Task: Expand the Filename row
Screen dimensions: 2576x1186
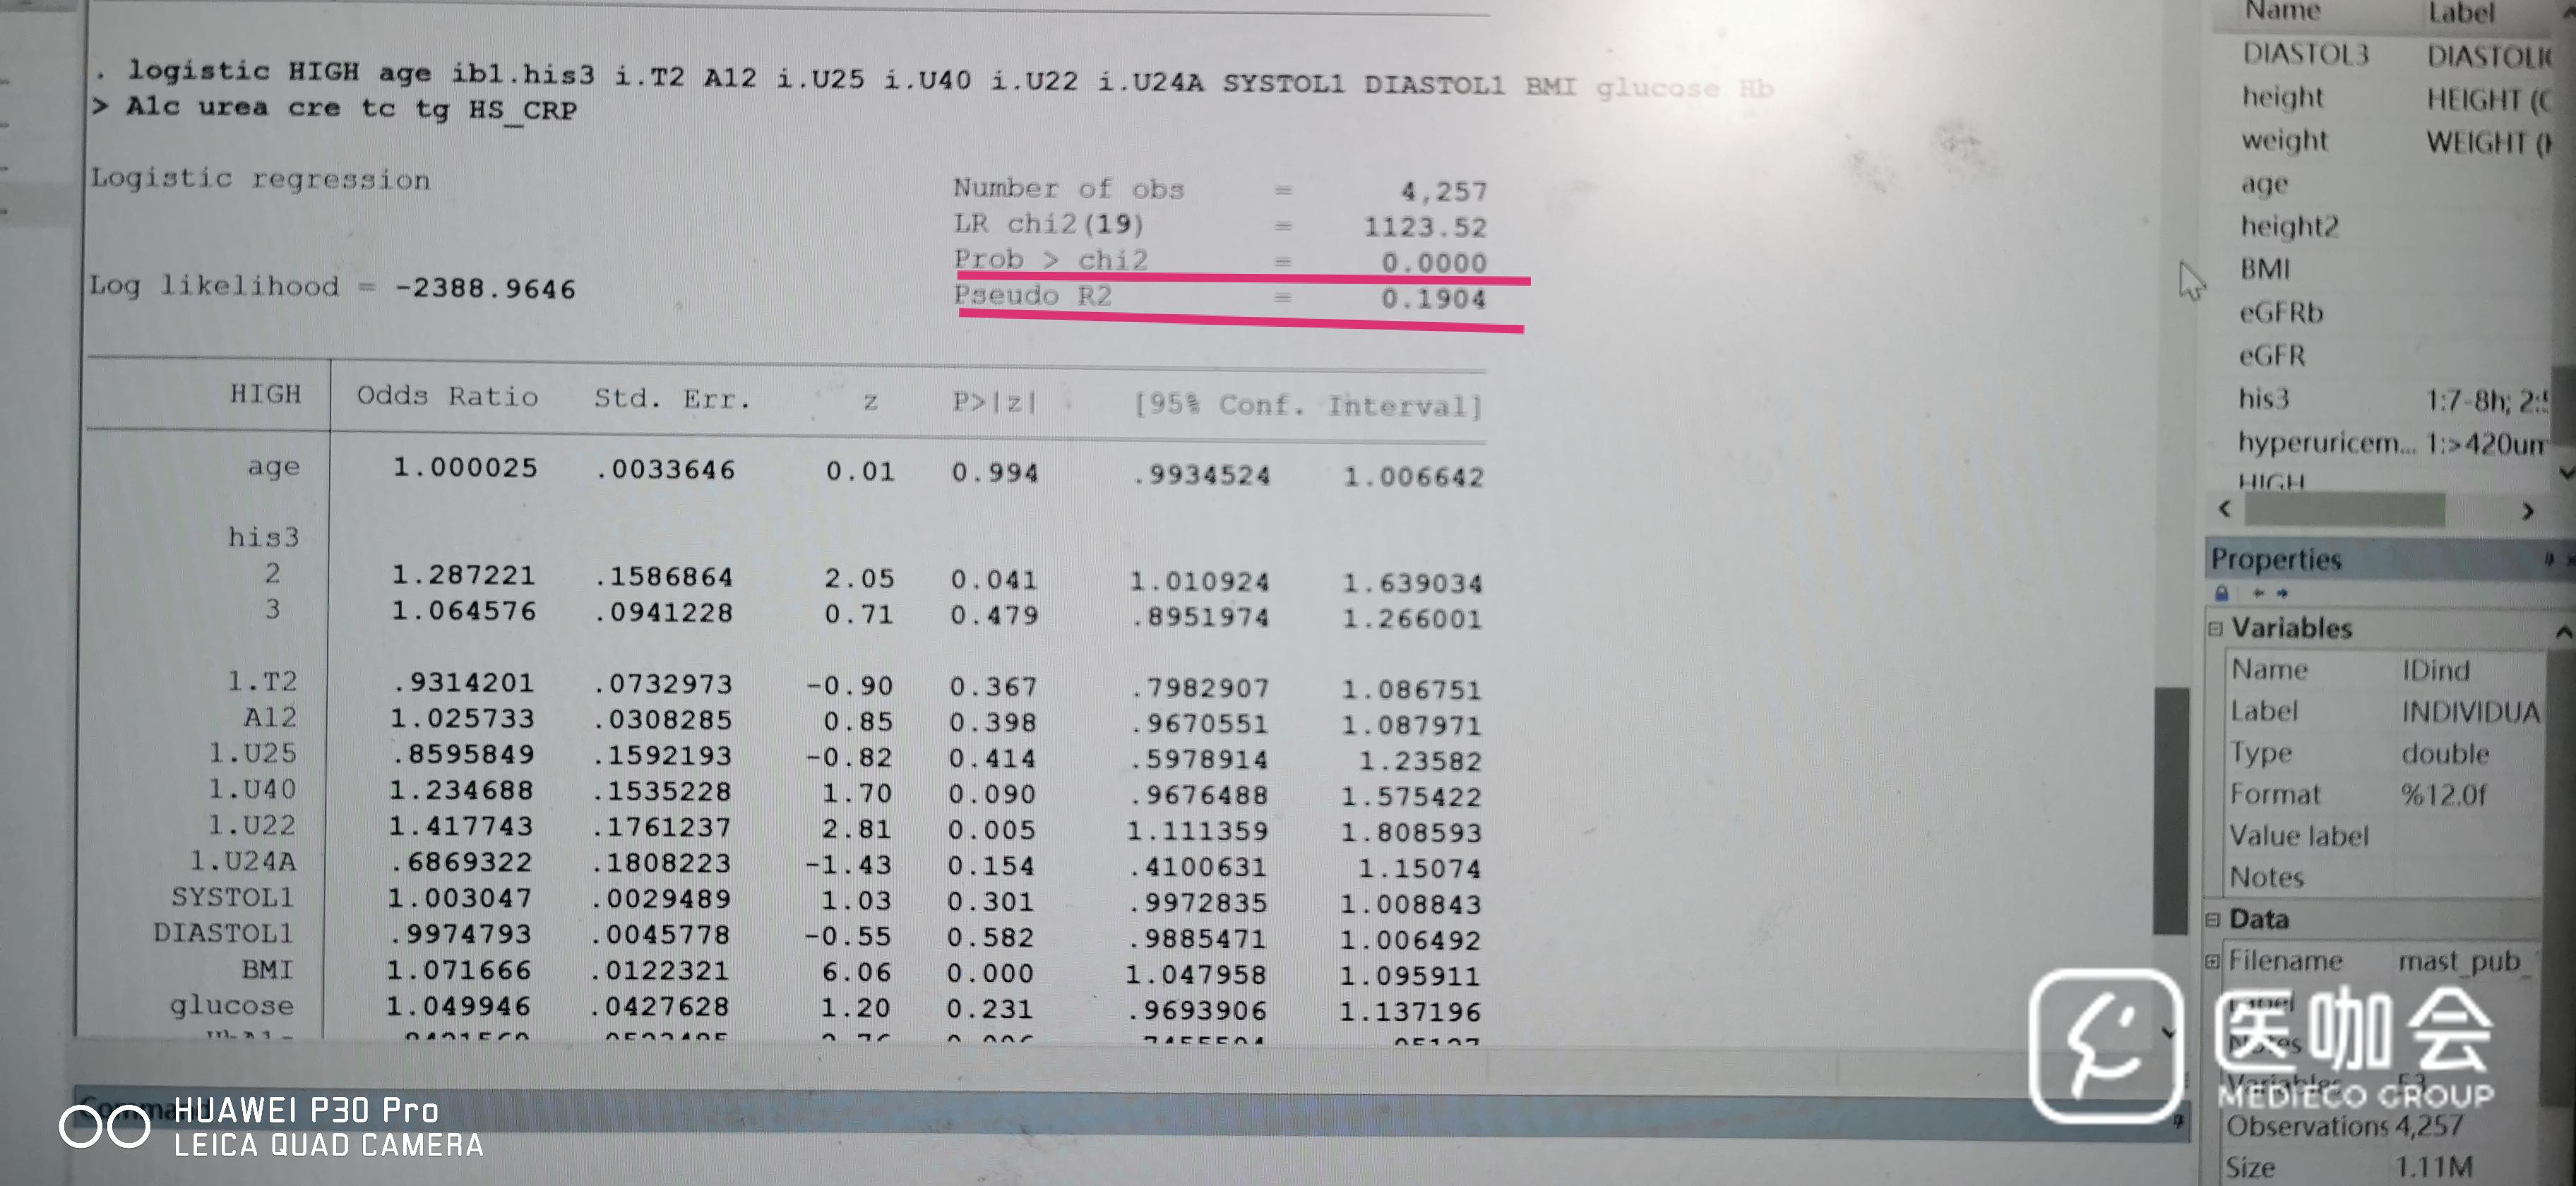Action: (x=2212, y=961)
